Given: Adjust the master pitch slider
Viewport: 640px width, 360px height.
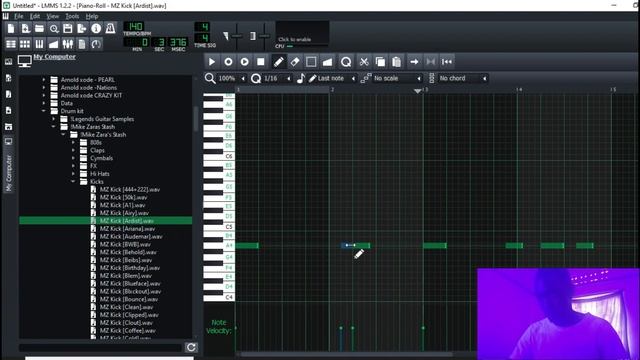Looking at the screenshot, I should pos(264,36).
